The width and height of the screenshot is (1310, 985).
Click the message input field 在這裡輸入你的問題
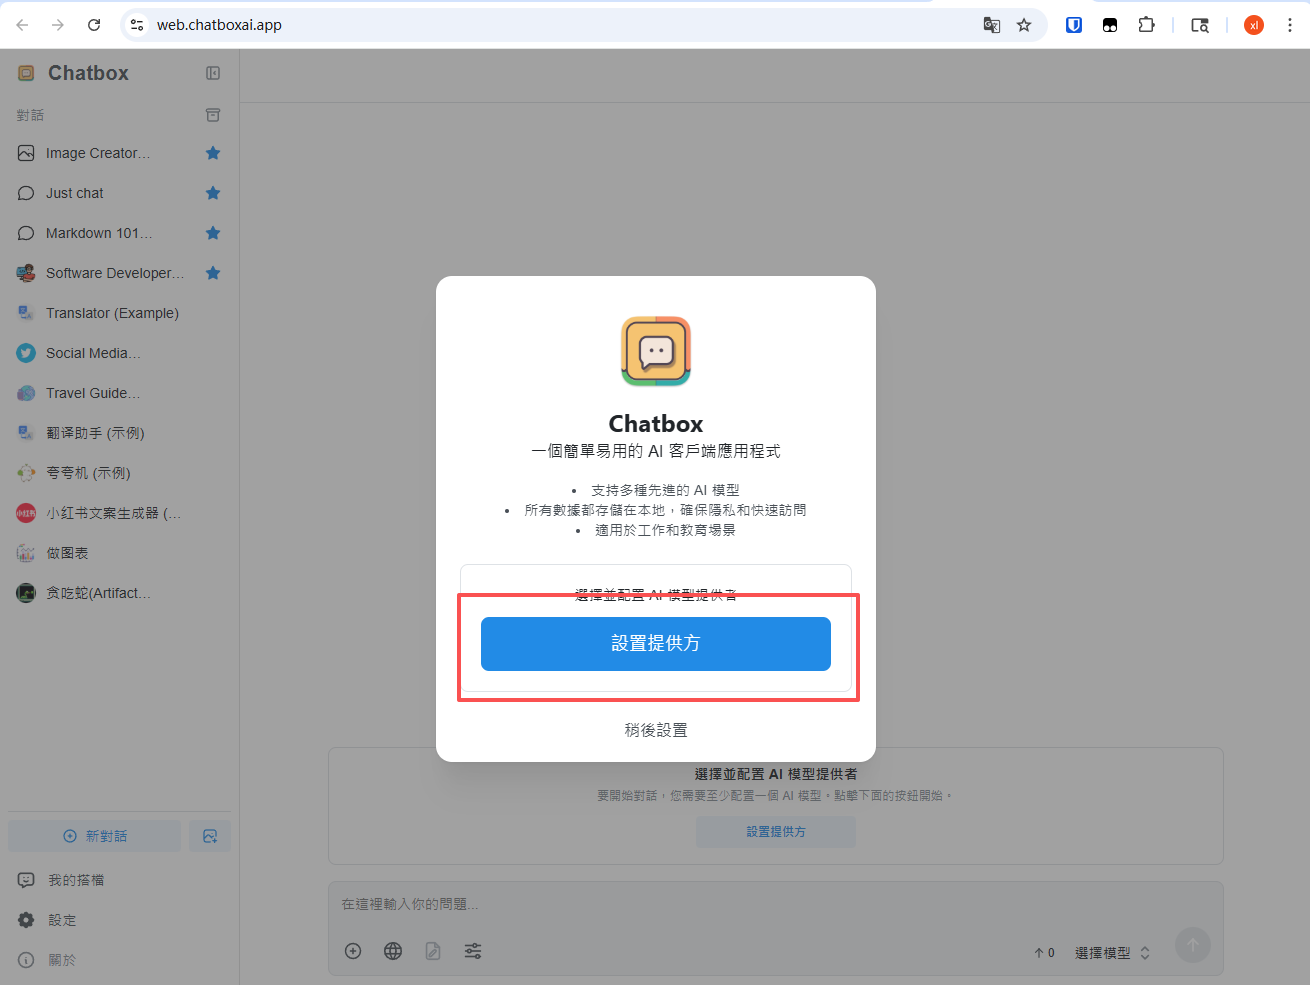point(776,904)
